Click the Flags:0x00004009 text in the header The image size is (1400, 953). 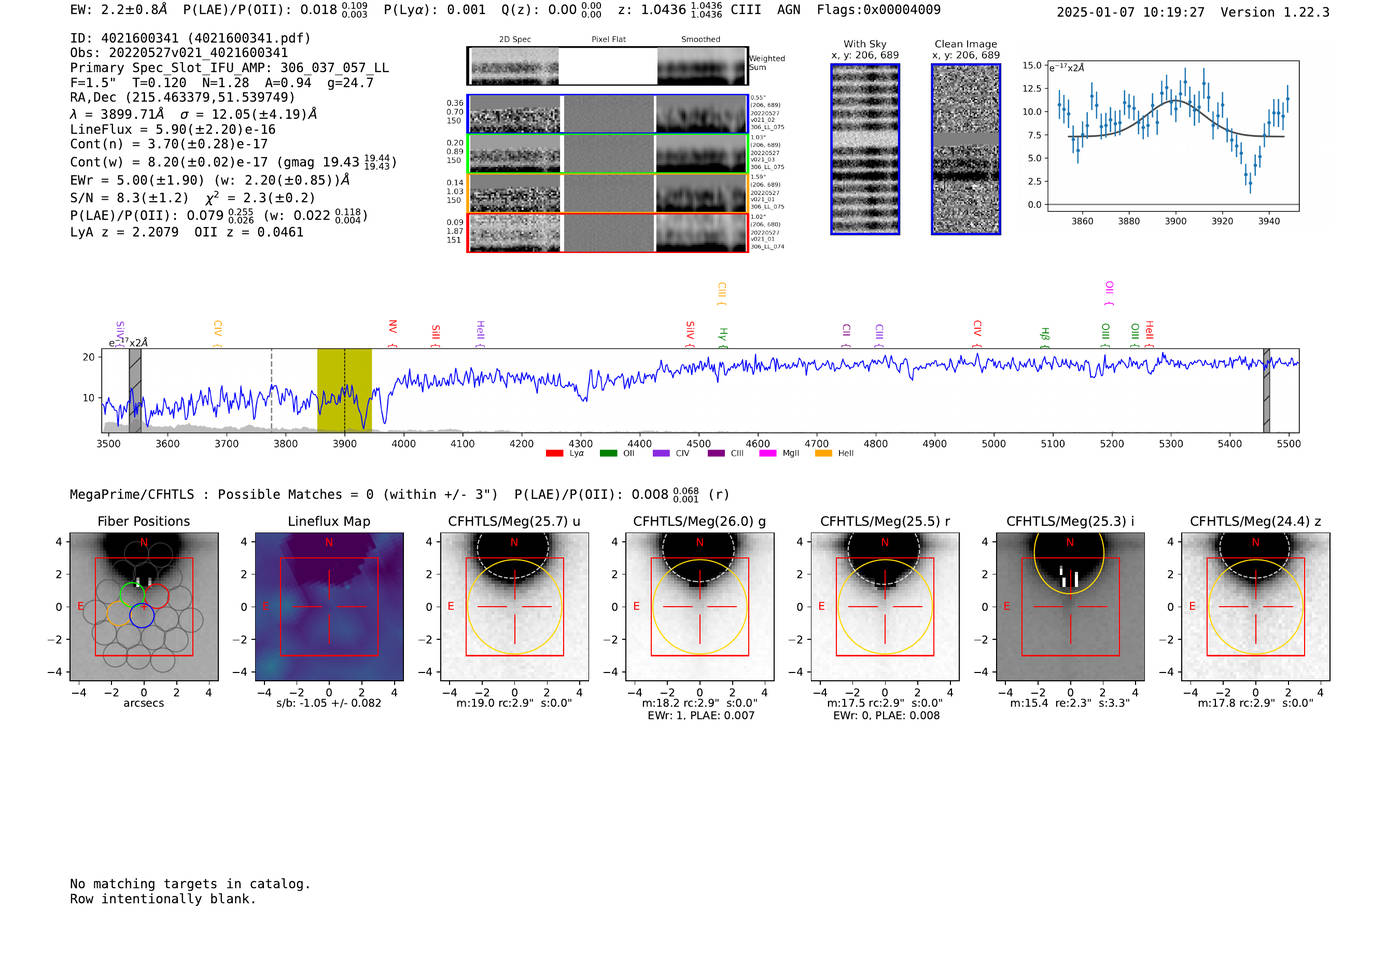[x=878, y=10]
